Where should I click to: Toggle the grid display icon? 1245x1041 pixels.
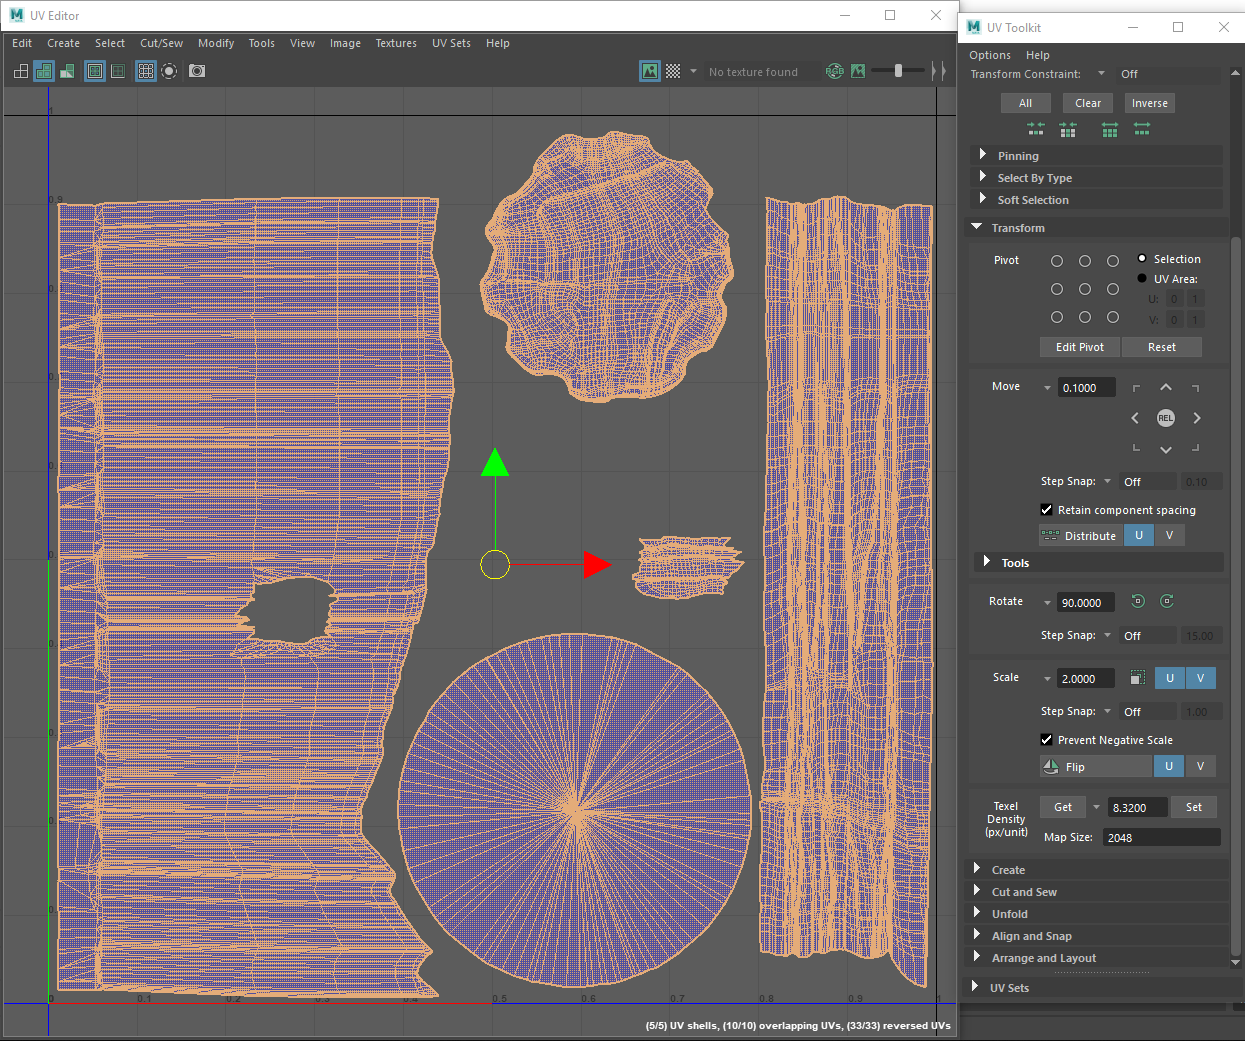click(146, 71)
